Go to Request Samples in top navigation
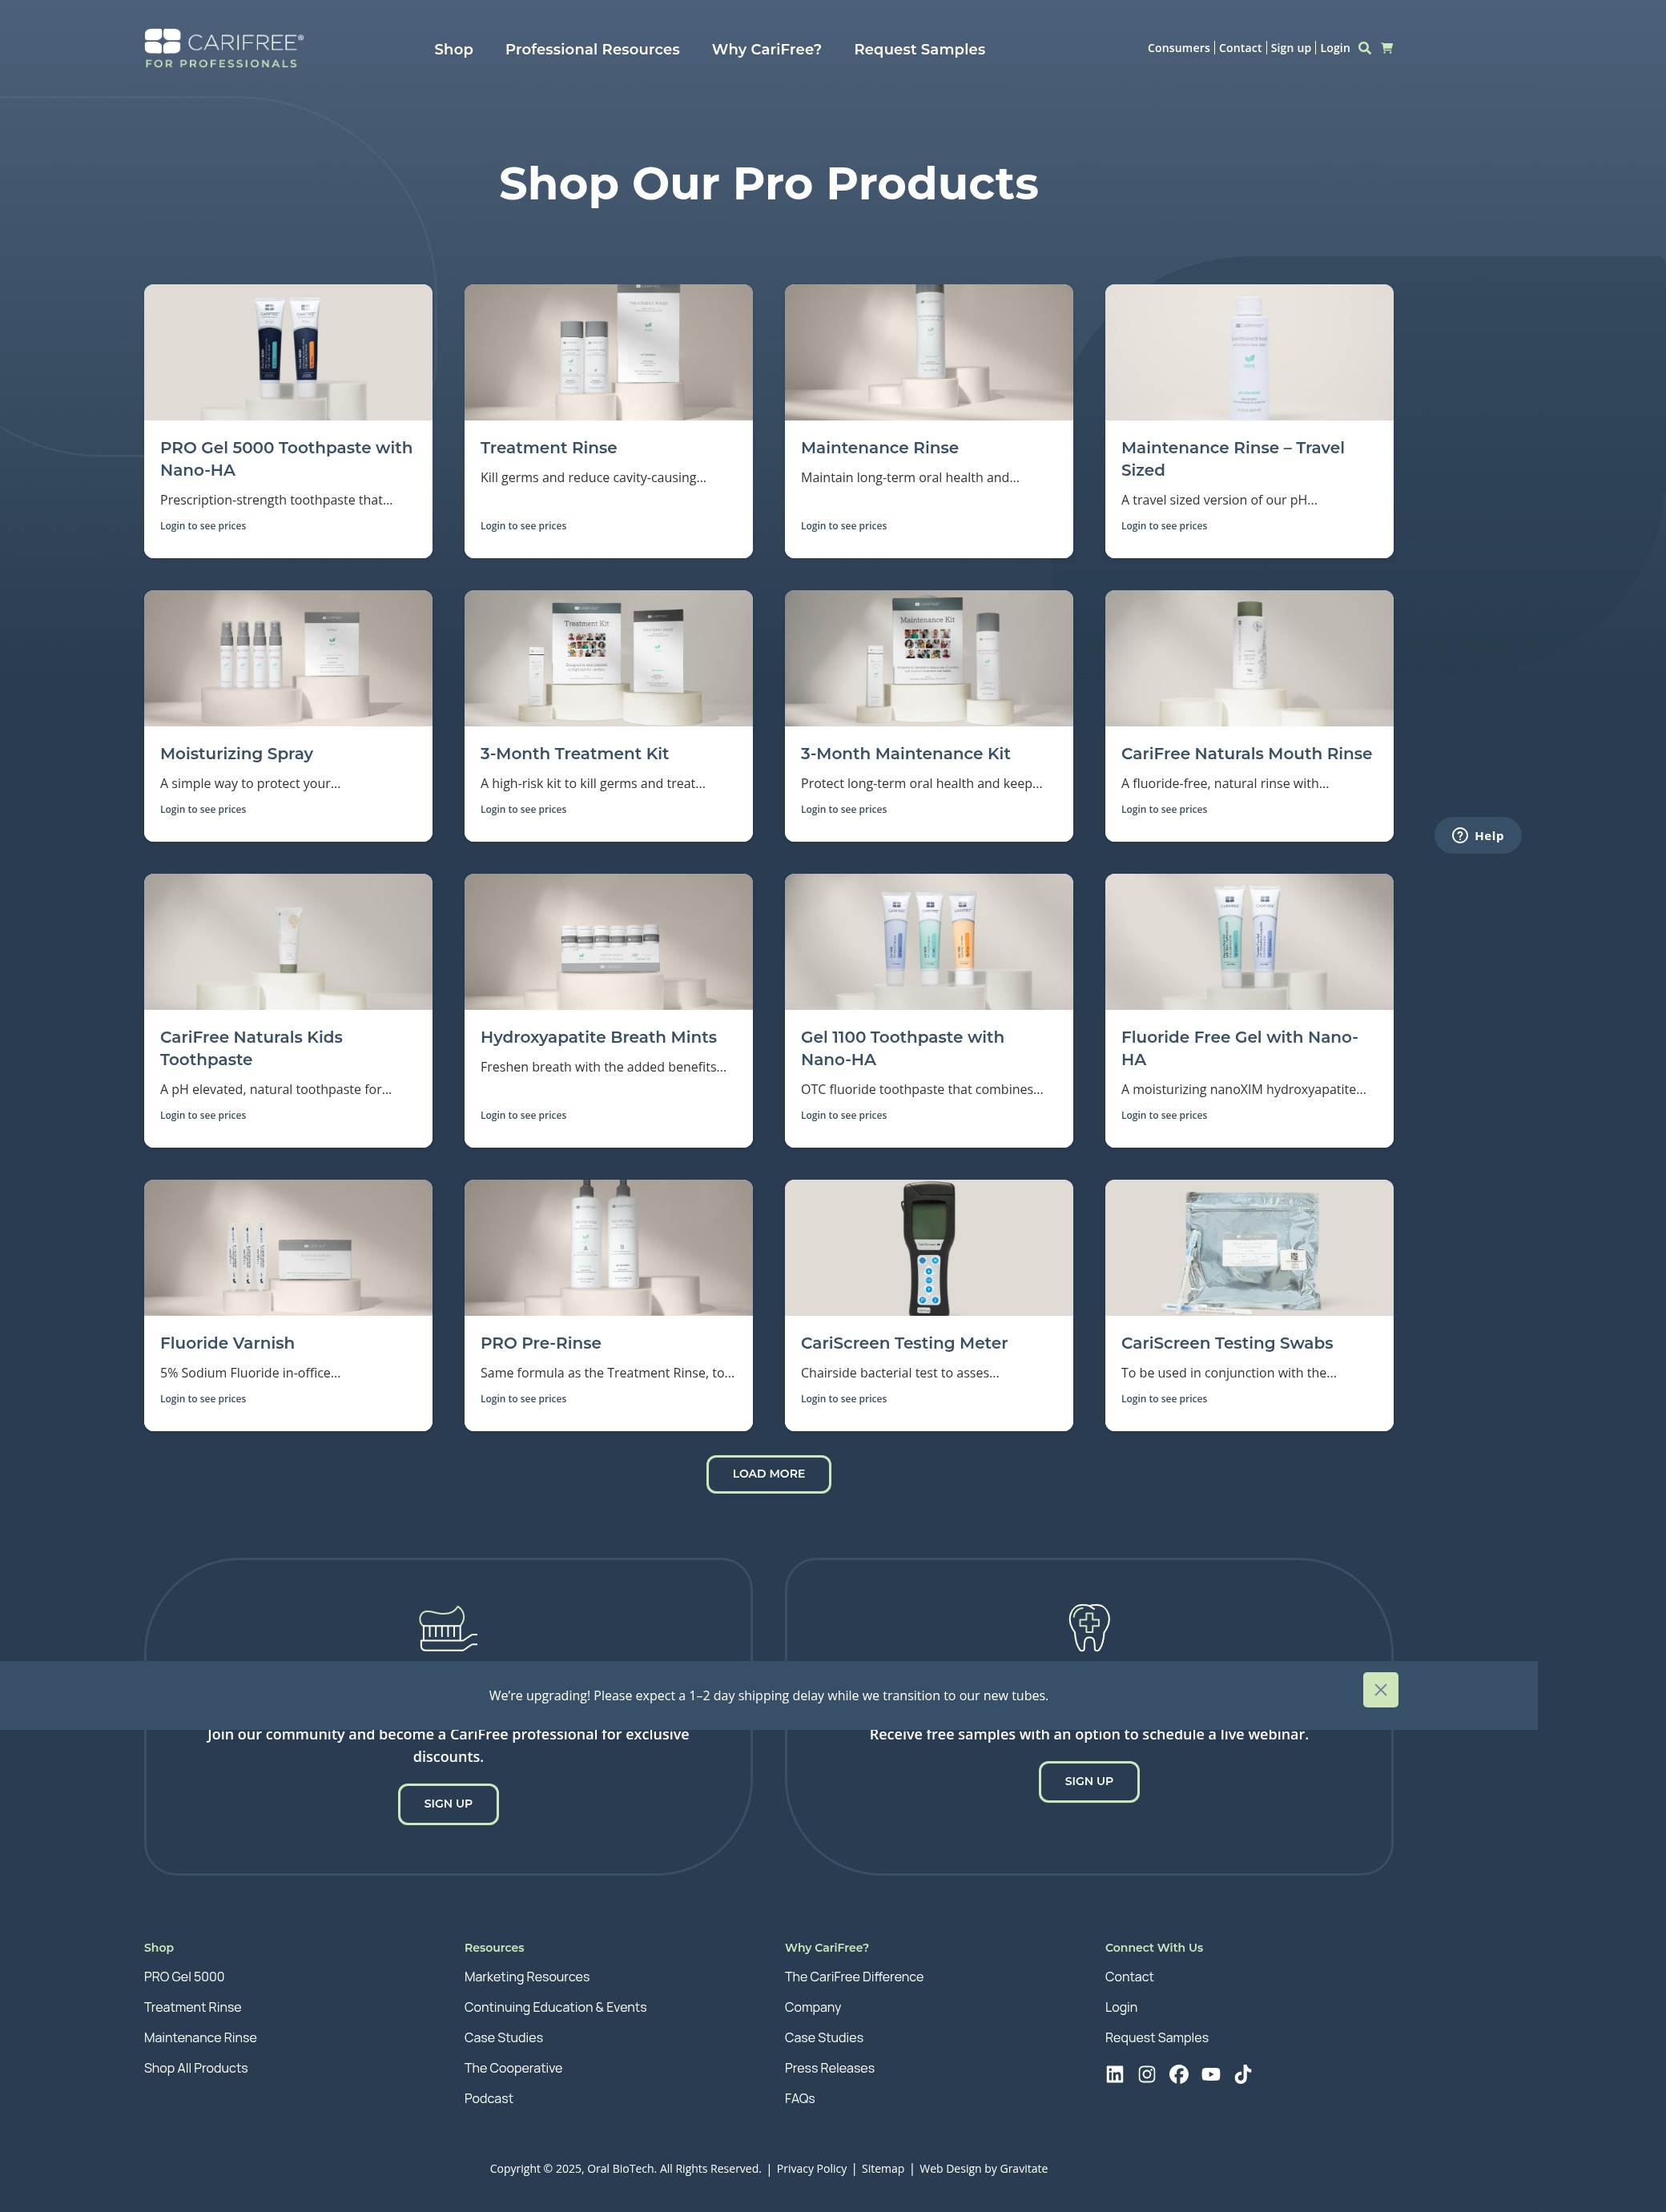Image resolution: width=1666 pixels, height=2212 pixels. (919, 49)
